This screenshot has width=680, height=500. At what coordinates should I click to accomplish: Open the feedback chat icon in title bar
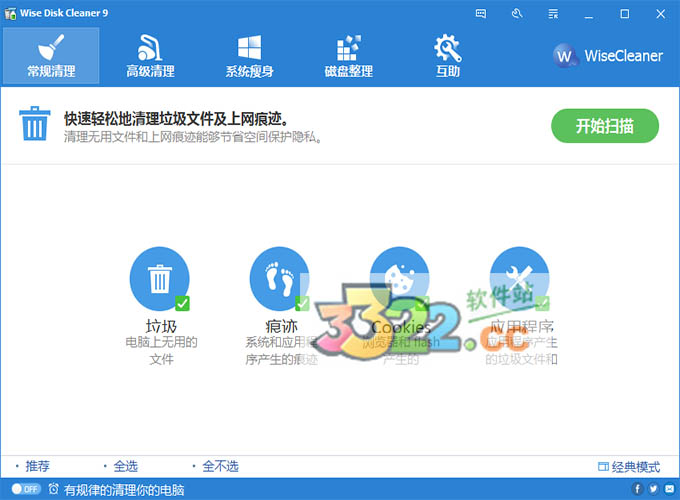tap(481, 14)
